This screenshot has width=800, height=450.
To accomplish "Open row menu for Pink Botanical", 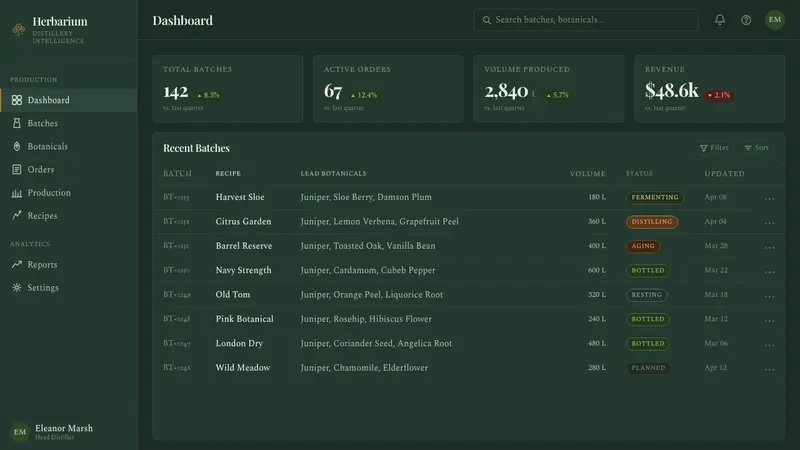I will [769, 320].
